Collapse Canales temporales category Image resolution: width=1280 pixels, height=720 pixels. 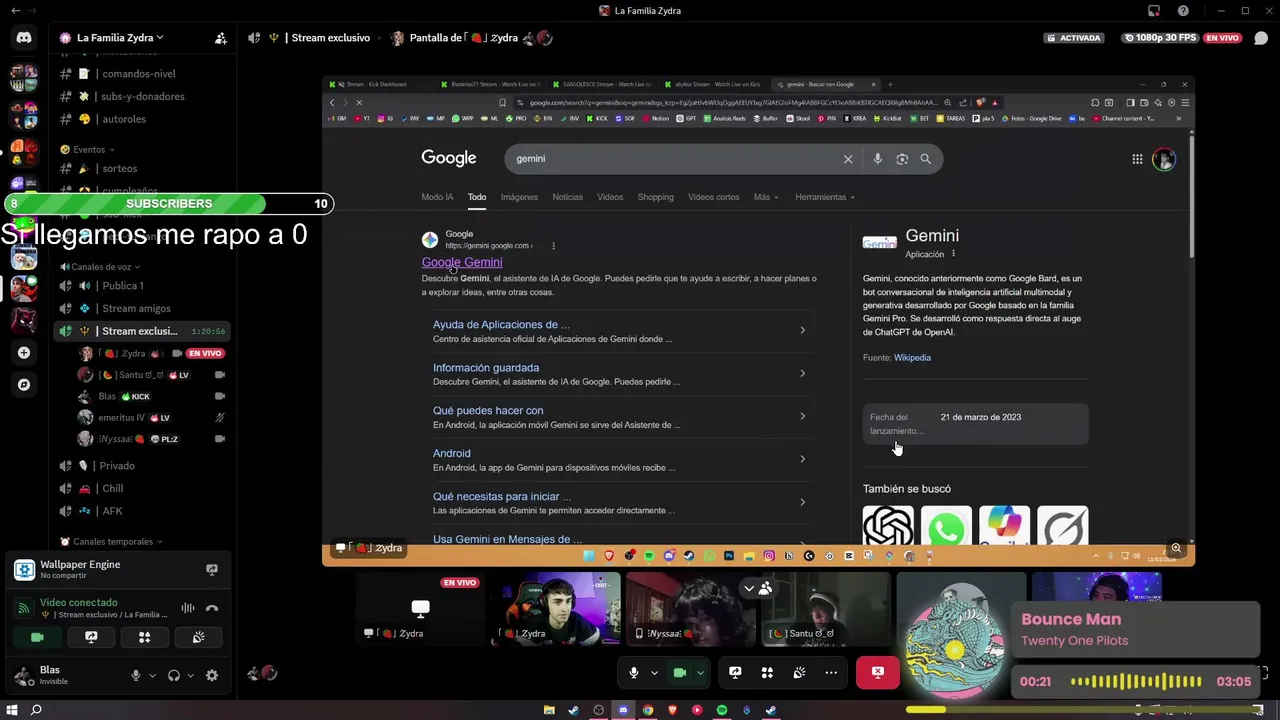coord(112,542)
